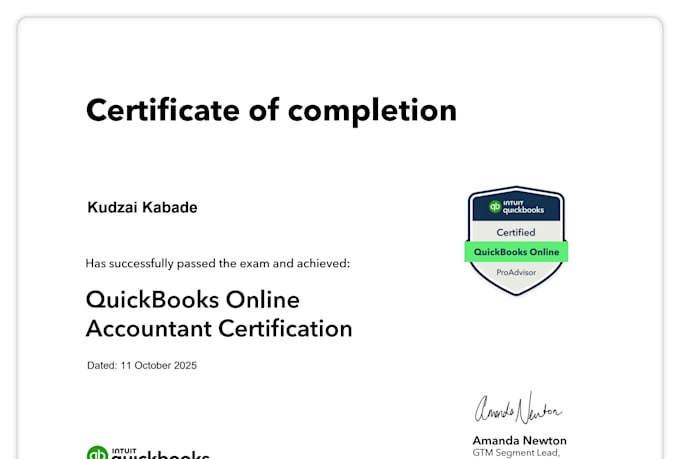This screenshot has height=459, width=680.
Task: Click the Certificate of completion heading
Action: click(271, 111)
